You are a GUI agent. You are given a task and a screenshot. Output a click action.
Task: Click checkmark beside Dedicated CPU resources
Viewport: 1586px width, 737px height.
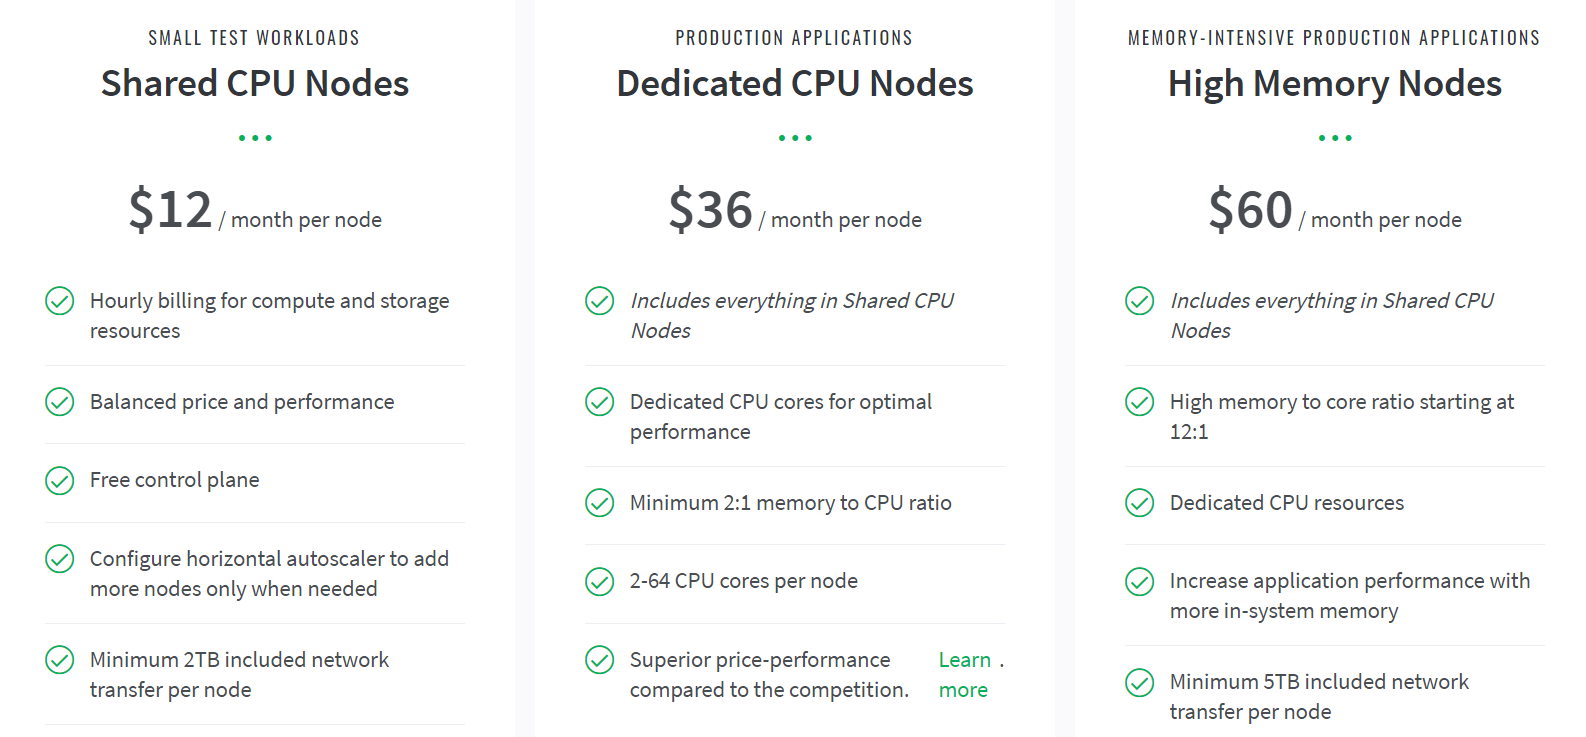click(1140, 502)
